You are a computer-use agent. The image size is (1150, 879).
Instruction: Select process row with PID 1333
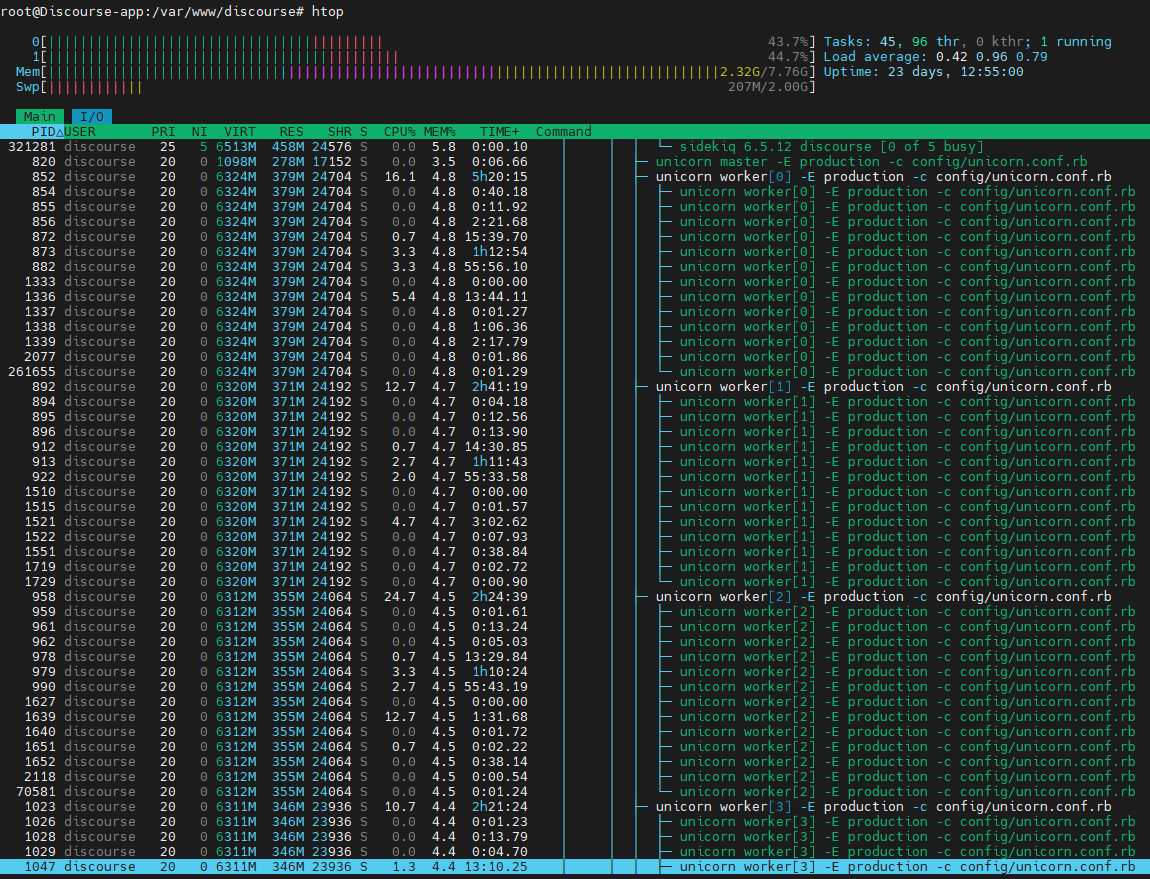(575, 282)
